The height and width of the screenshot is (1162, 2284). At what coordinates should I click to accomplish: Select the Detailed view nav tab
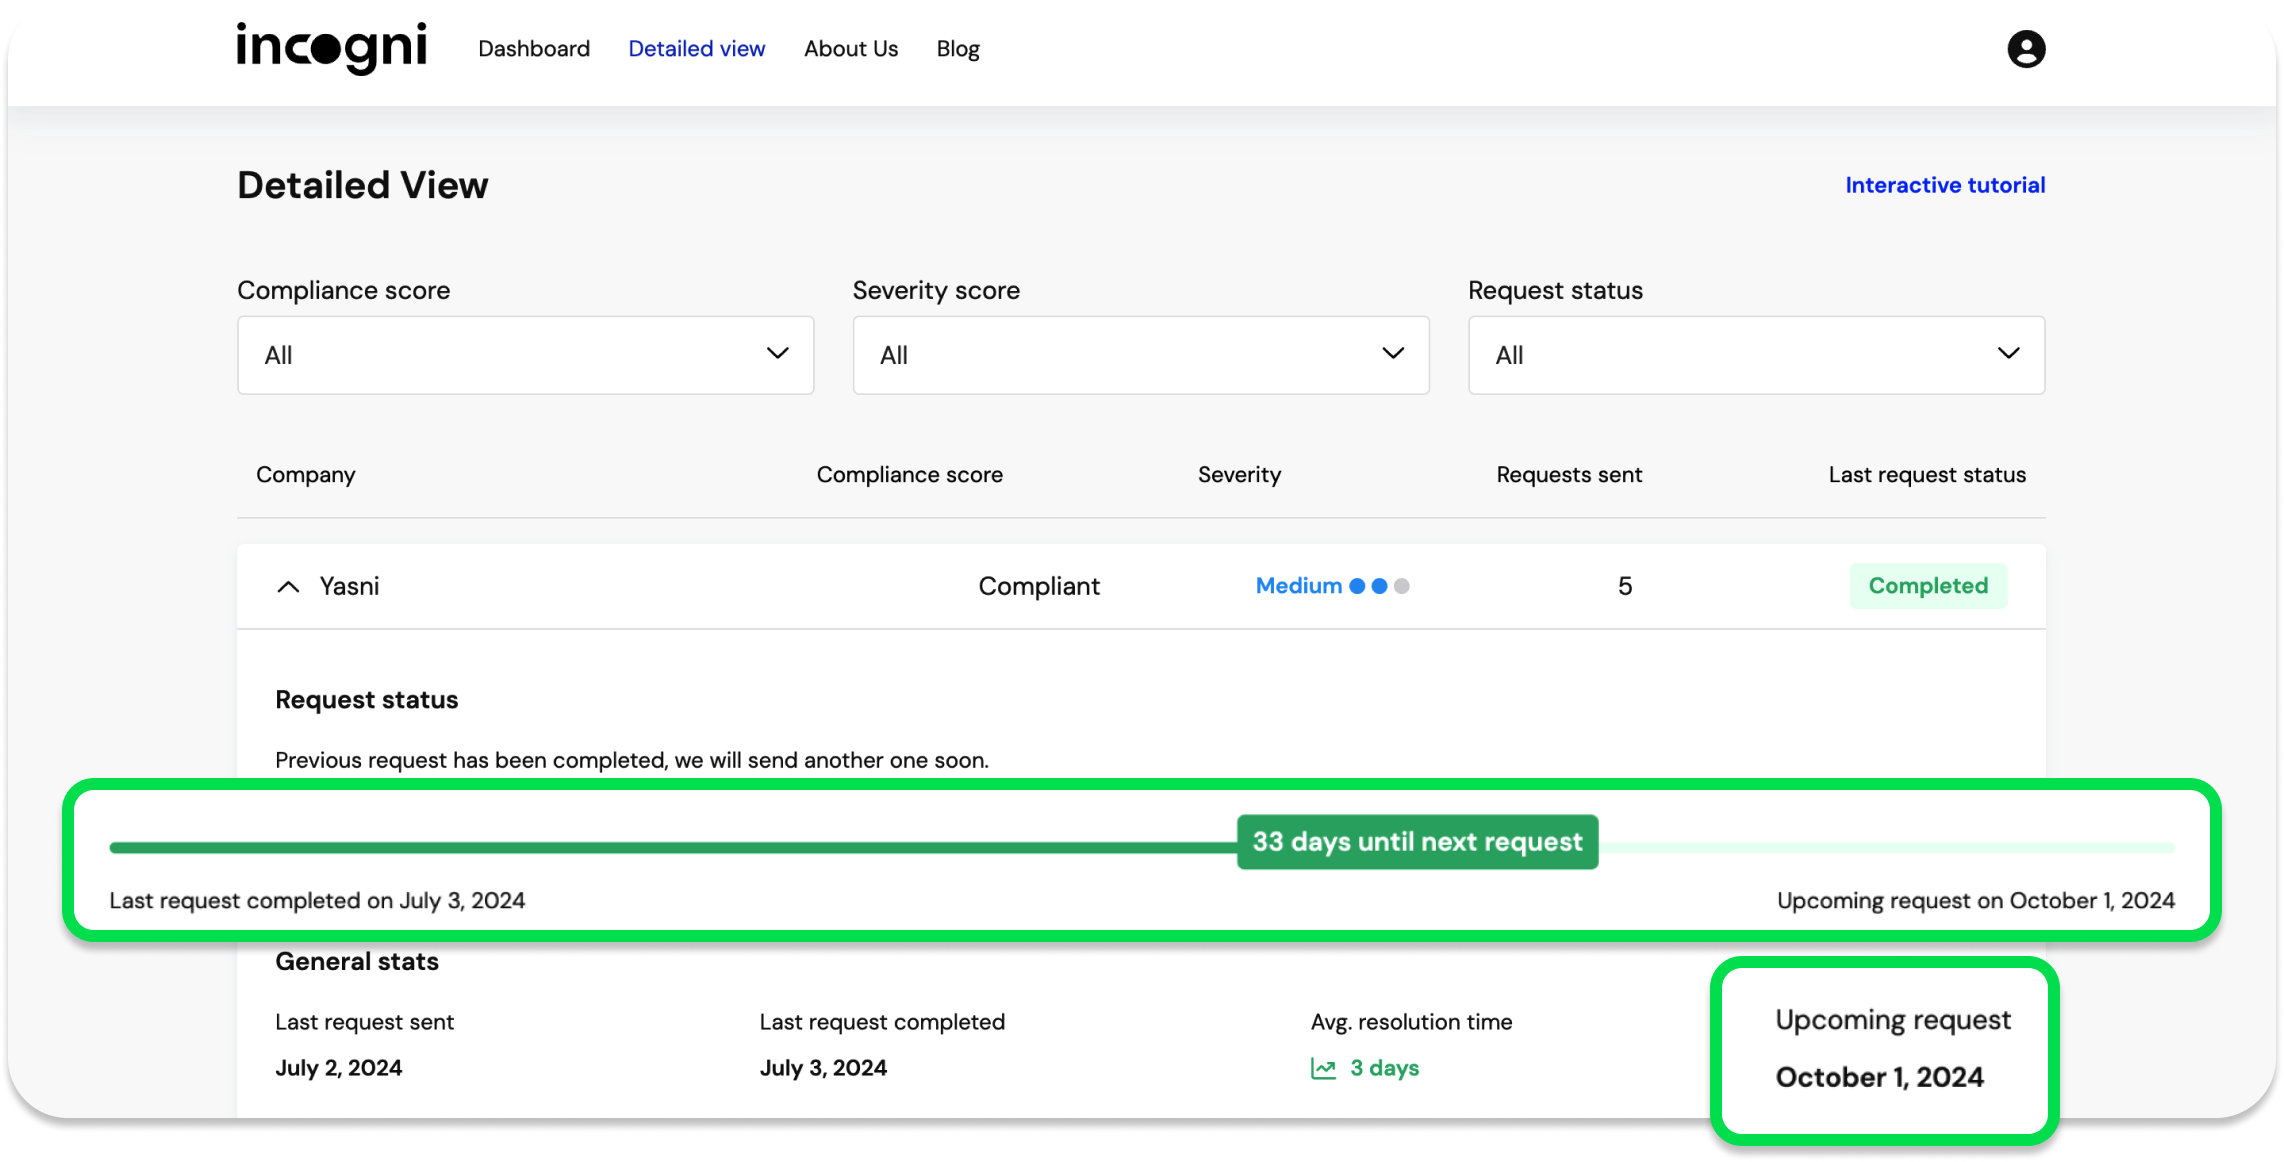point(696,49)
